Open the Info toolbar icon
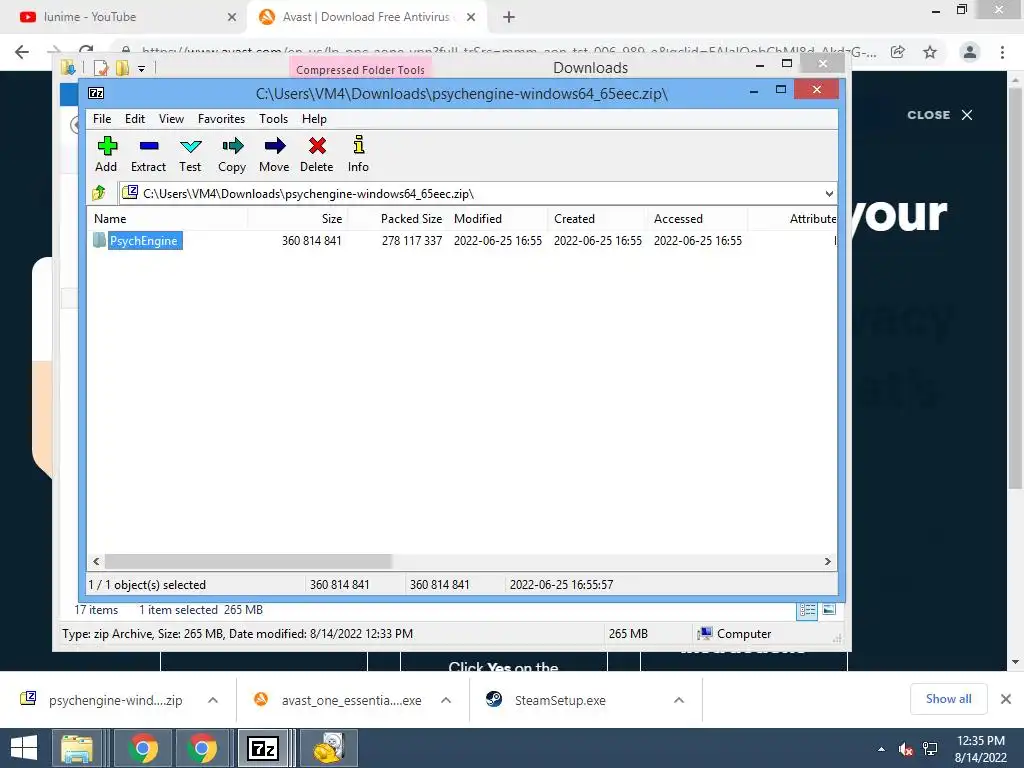 click(x=358, y=154)
